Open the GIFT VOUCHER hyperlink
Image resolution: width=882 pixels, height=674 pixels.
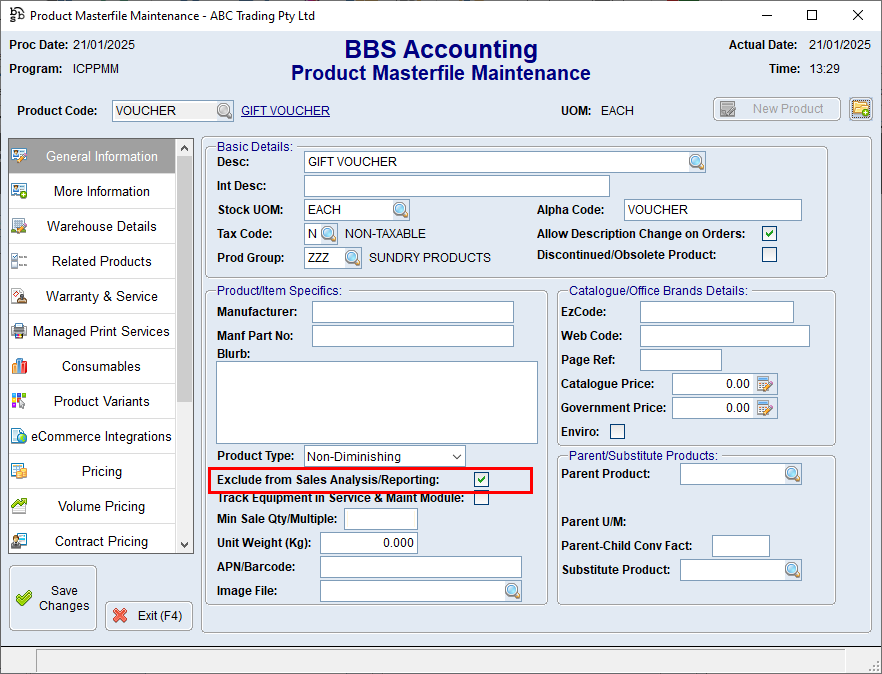click(x=285, y=111)
